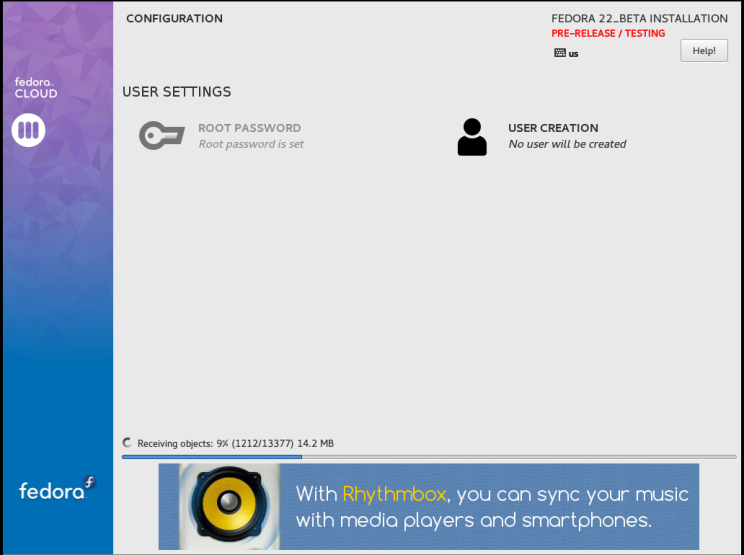Click the "fedora CLOUD" sidebar text

click(x=36, y=88)
